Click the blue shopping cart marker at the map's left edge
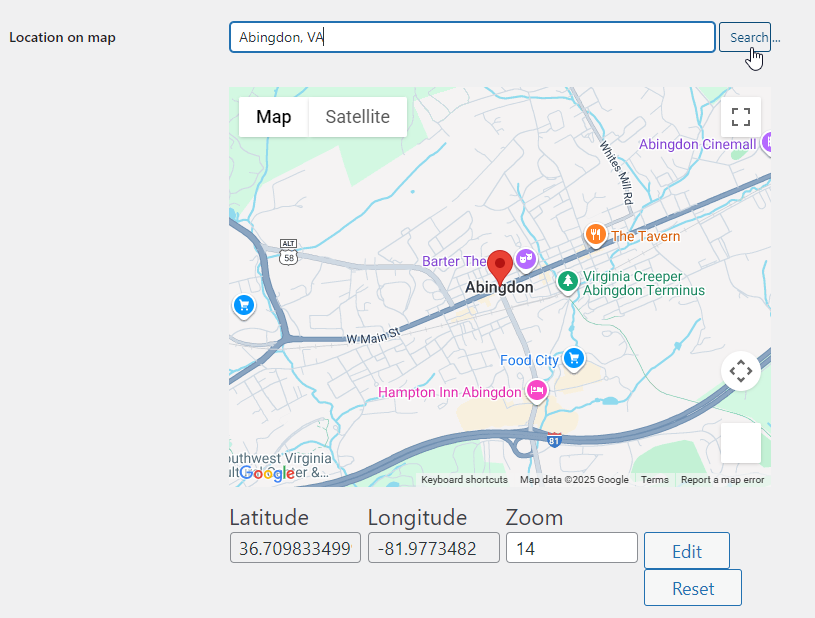 click(243, 305)
